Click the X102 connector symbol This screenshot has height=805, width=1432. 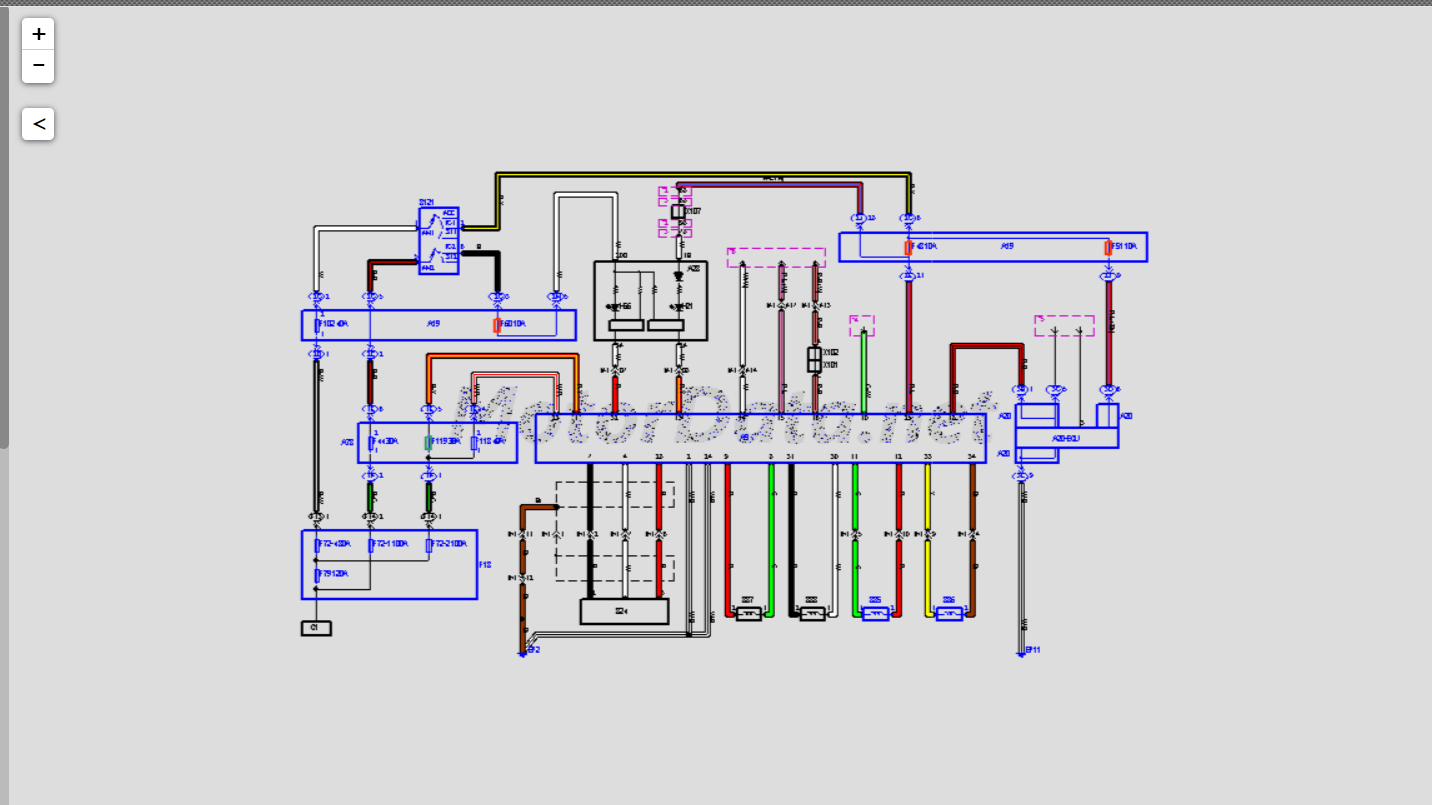814,353
